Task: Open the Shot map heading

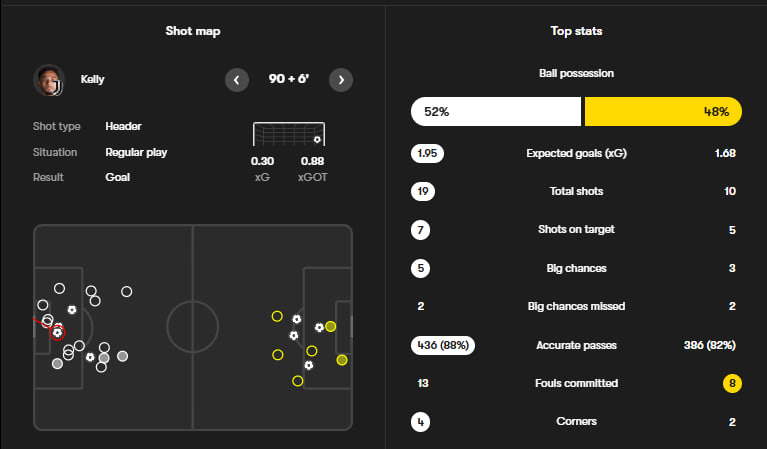Action: click(193, 31)
